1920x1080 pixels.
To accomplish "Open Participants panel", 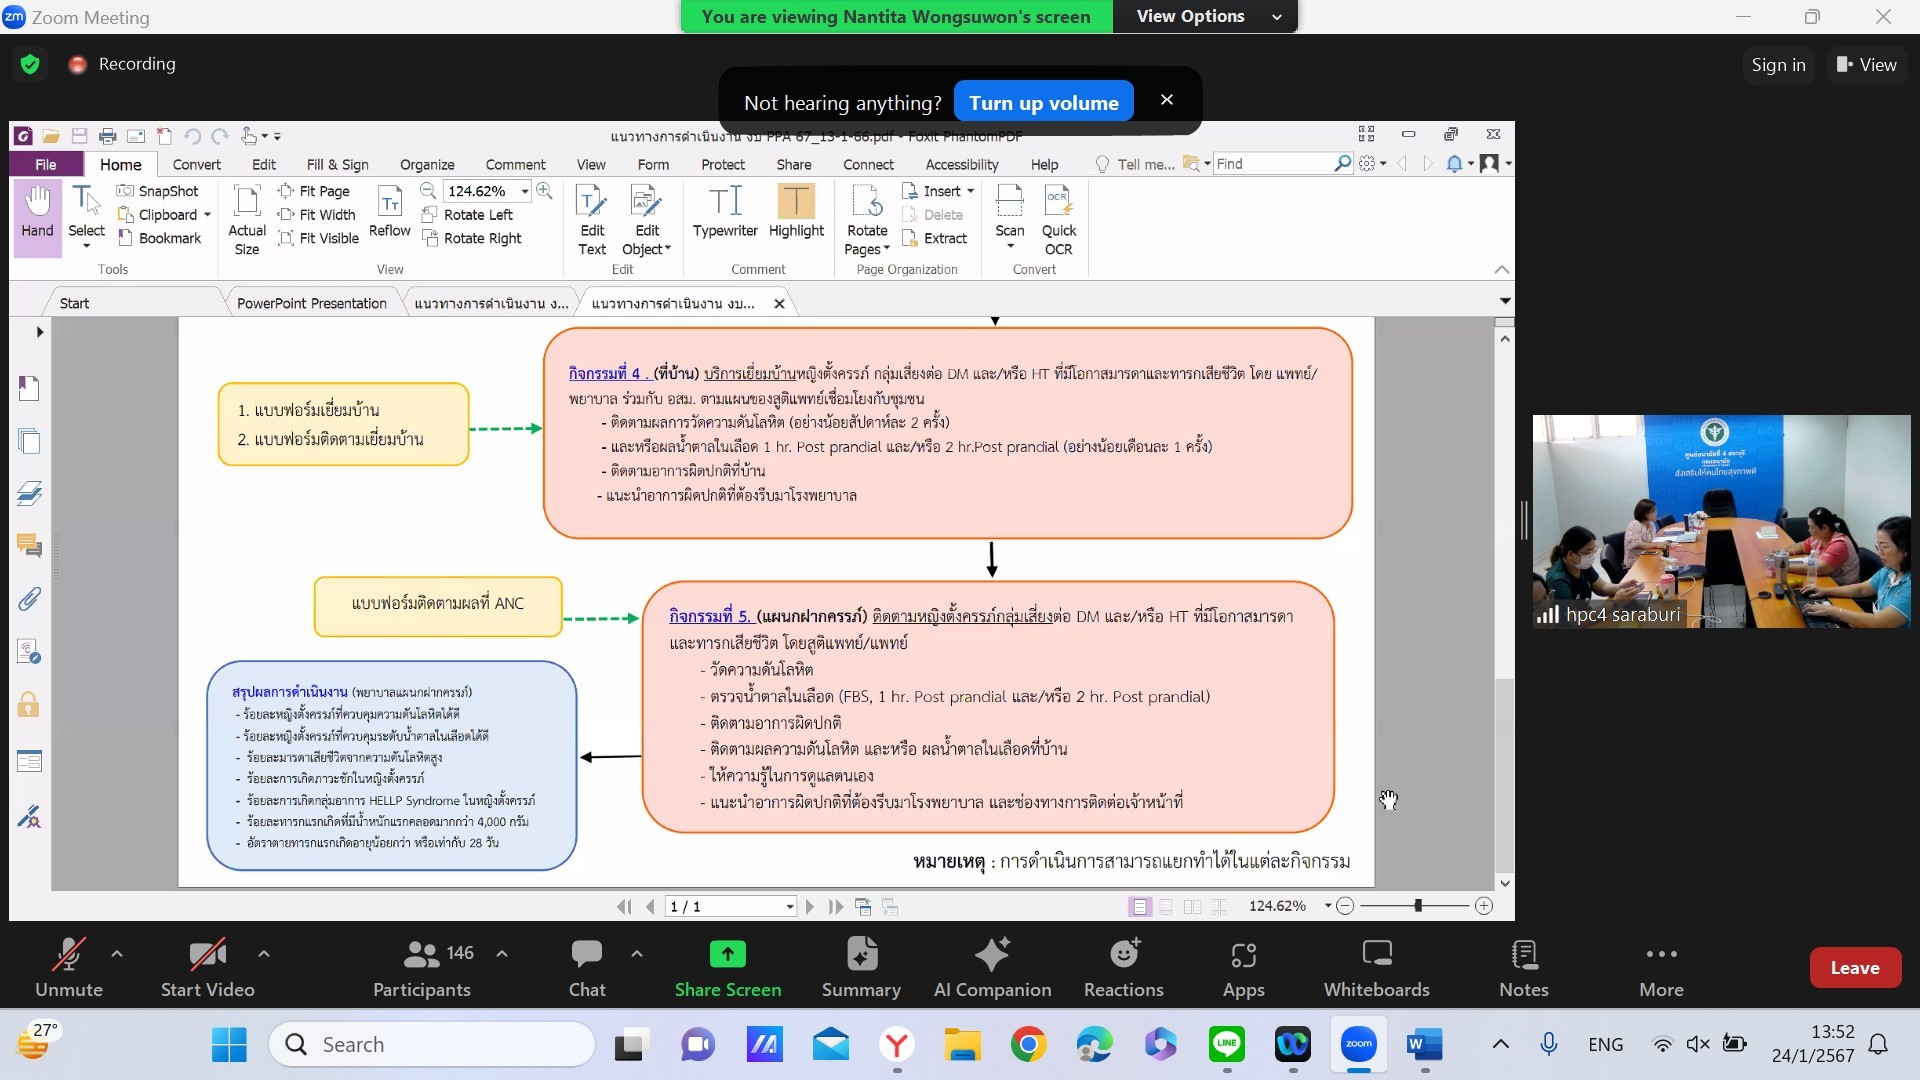I will pyautogui.click(x=421, y=968).
